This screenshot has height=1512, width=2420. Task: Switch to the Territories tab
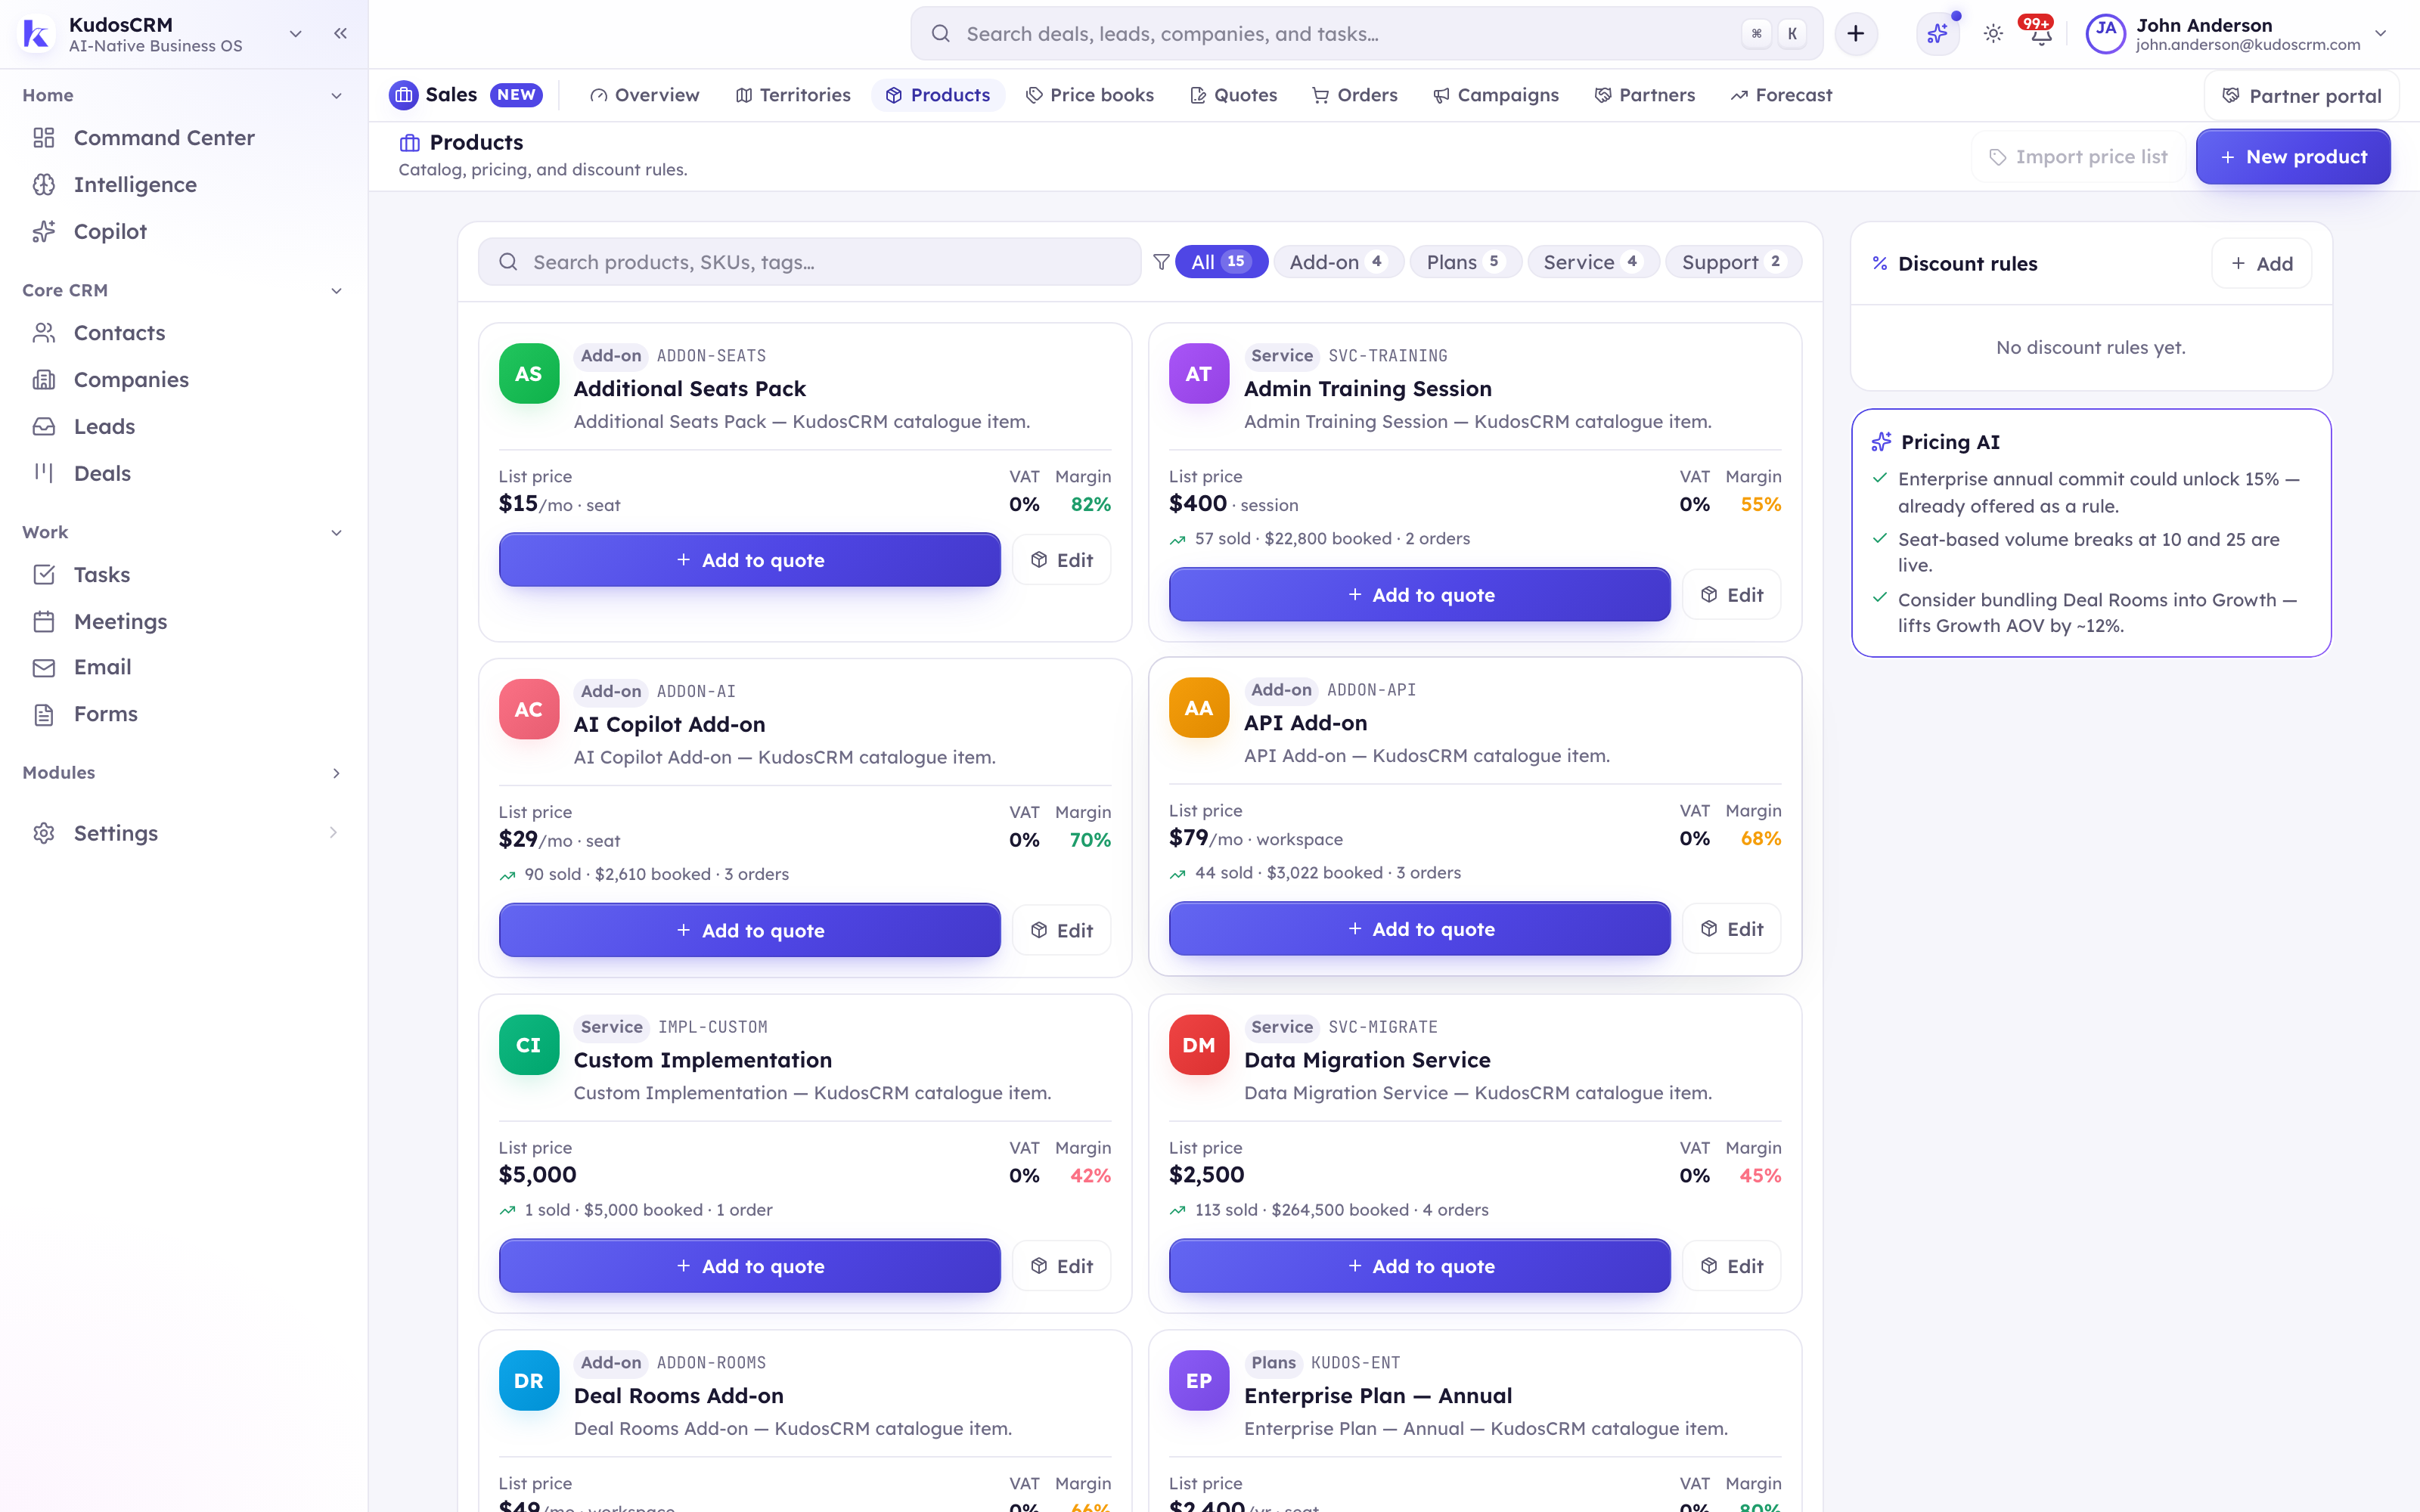pyautogui.click(x=793, y=95)
